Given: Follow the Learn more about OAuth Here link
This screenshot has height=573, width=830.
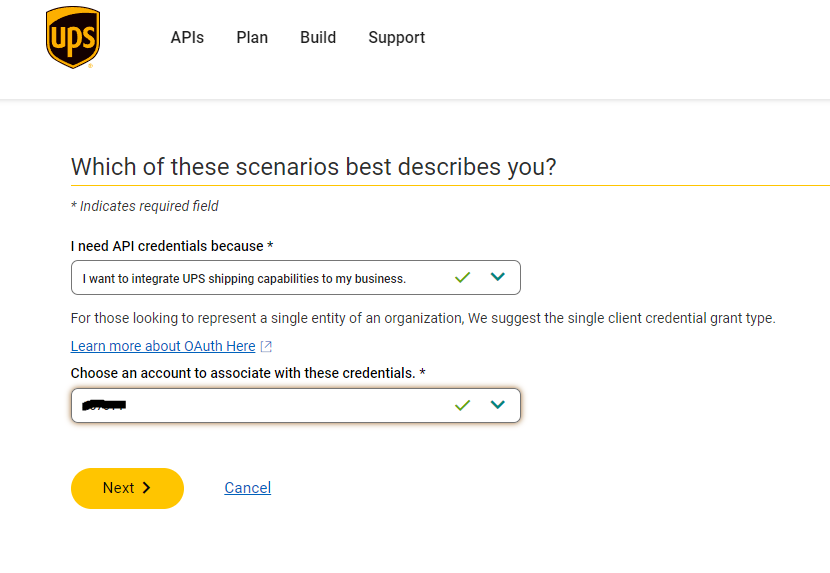Looking at the screenshot, I should click(163, 346).
